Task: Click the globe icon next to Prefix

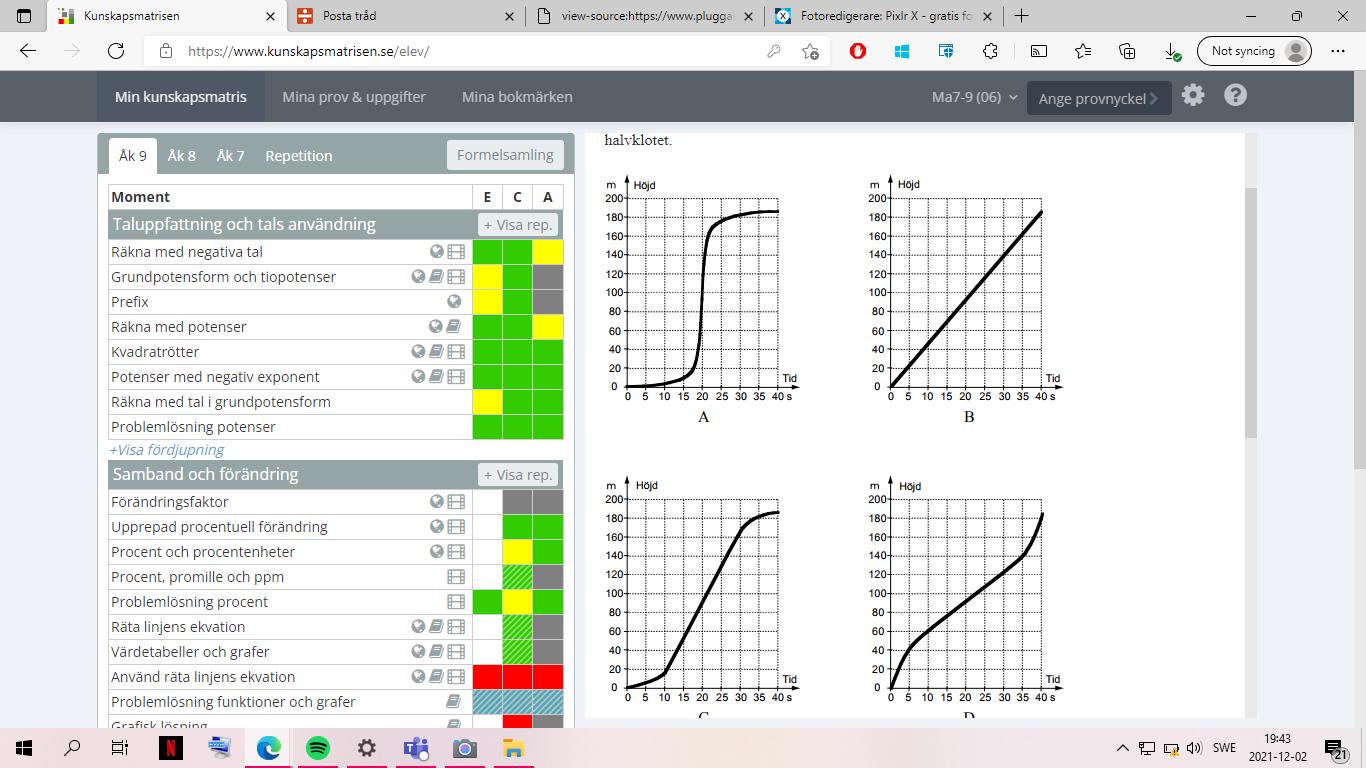Action: pyautogui.click(x=454, y=302)
